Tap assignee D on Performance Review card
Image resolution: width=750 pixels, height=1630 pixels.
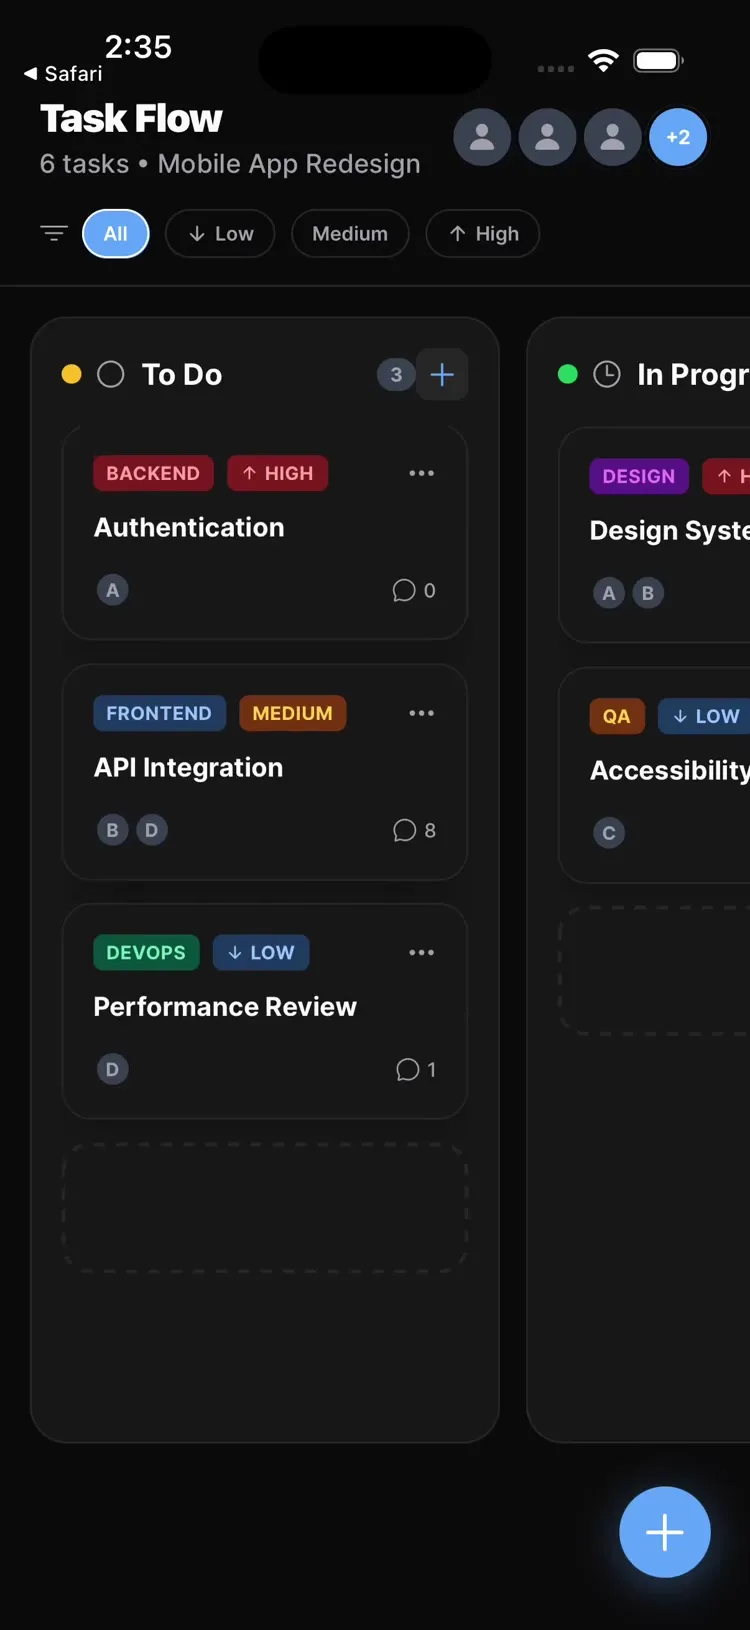pyautogui.click(x=112, y=1069)
